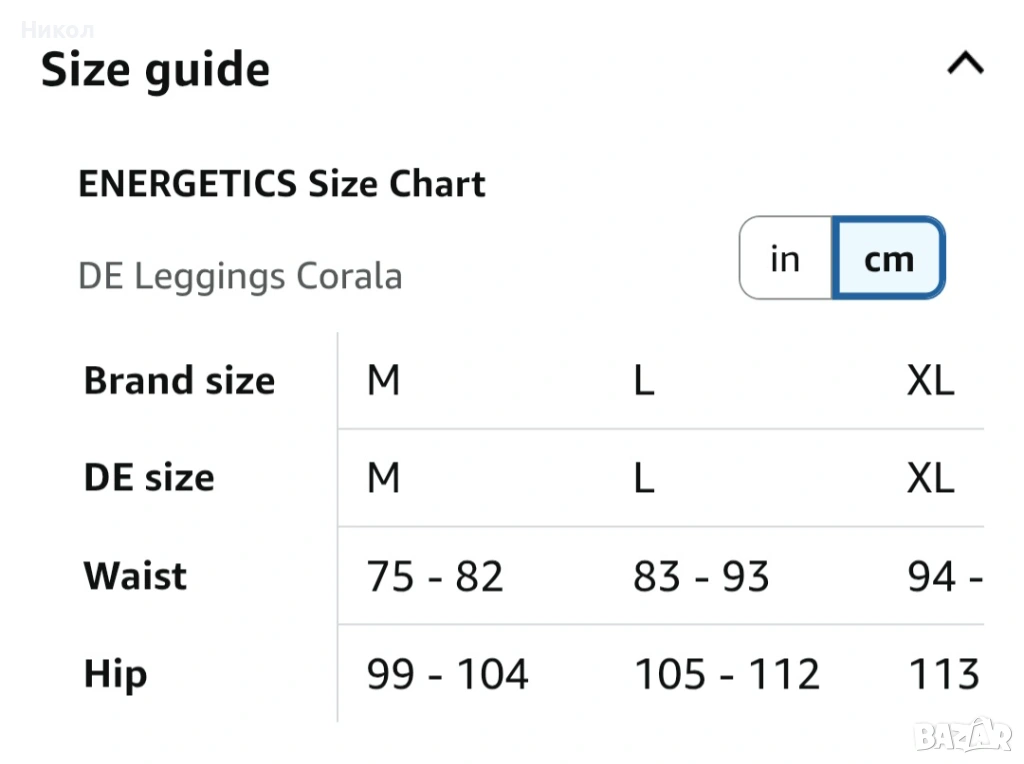Click the DE size M cell

(x=384, y=478)
